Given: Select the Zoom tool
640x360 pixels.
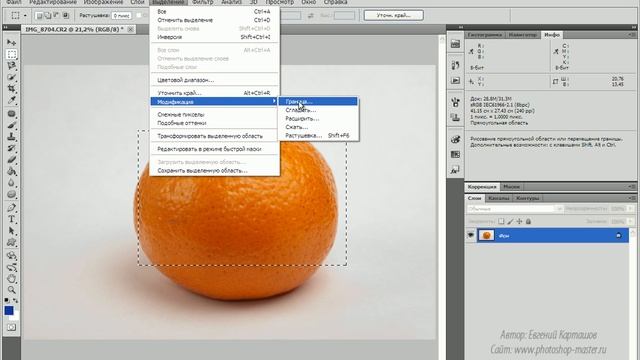Looking at the screenshot, I should (11, 290).
